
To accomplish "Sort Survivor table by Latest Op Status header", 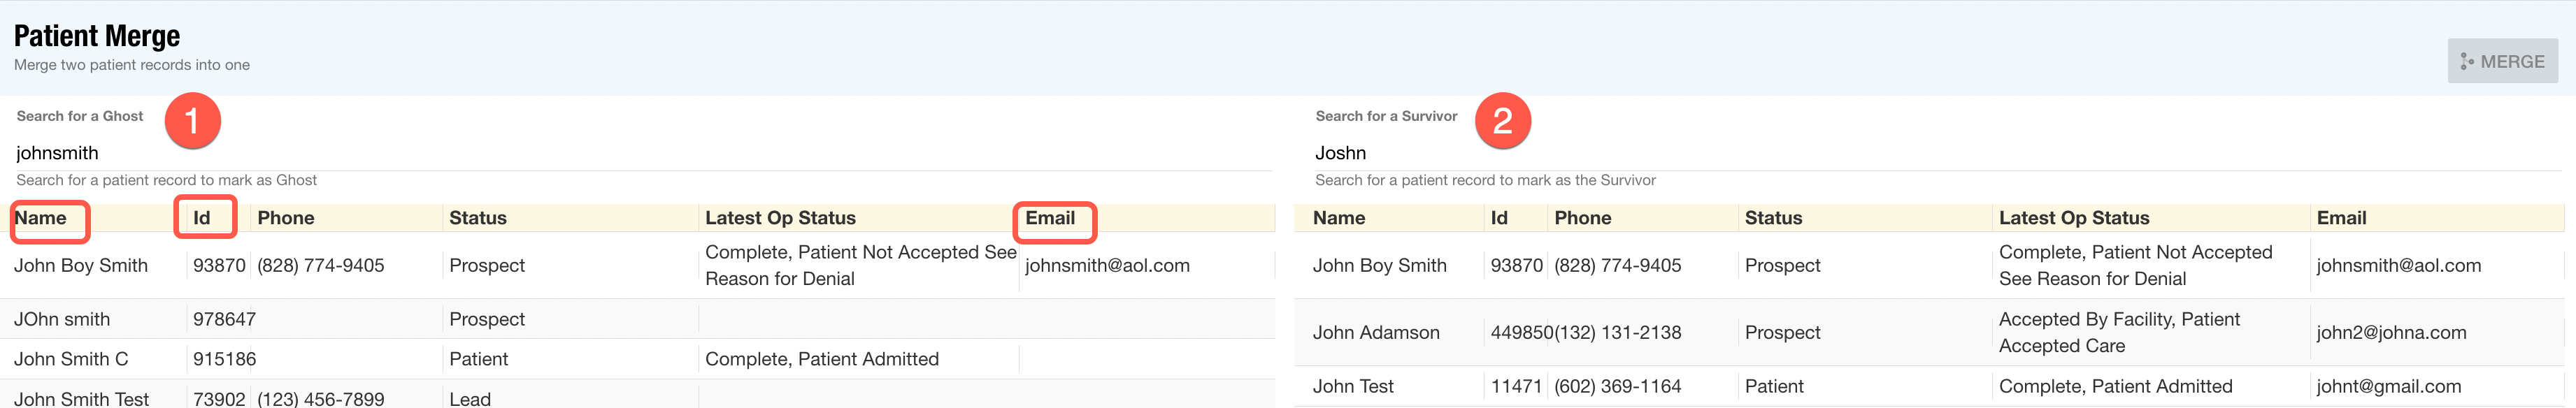I will (x=2073, y=218).
